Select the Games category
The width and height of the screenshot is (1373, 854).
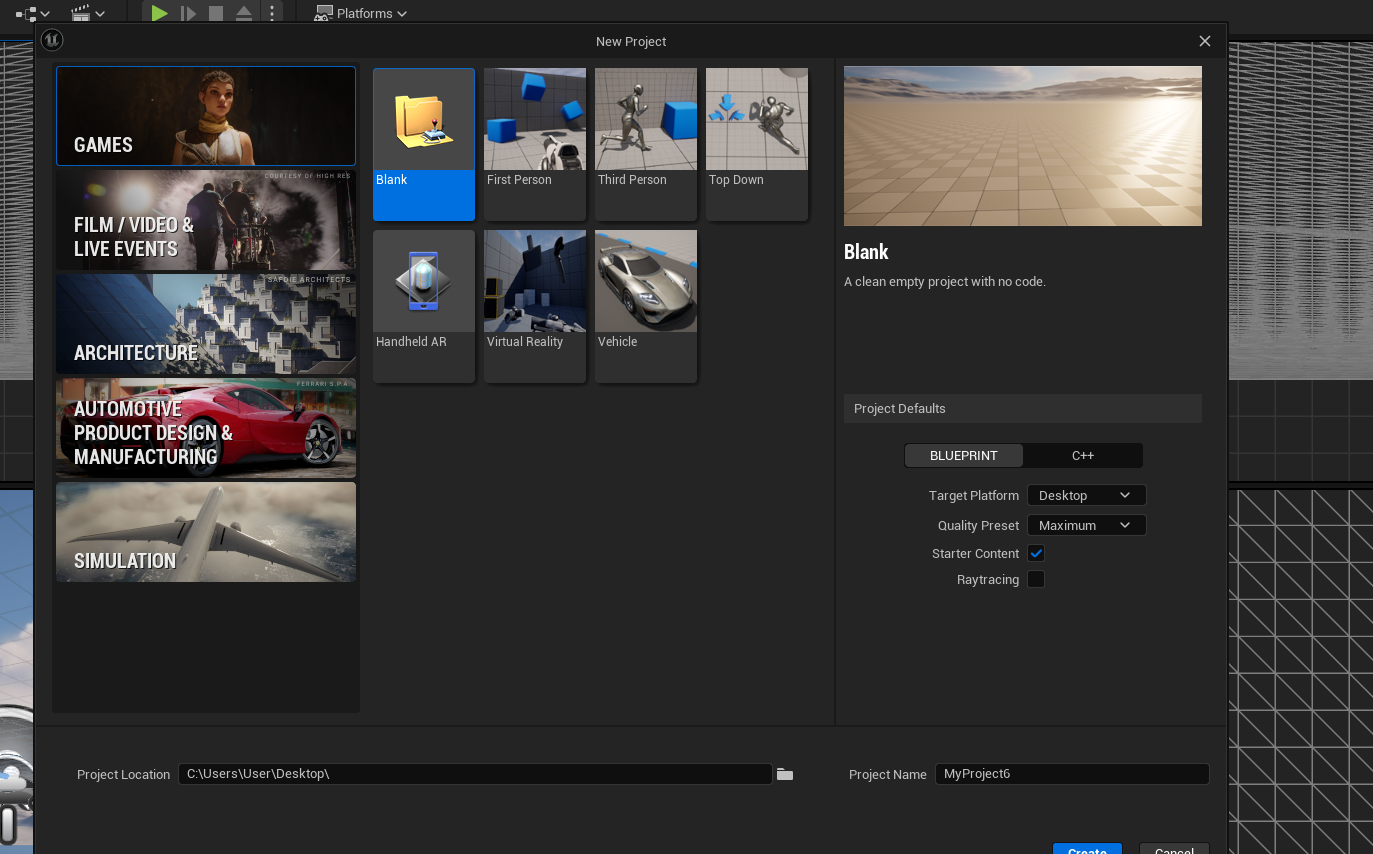pyautogui.click(x=206, y=116)
